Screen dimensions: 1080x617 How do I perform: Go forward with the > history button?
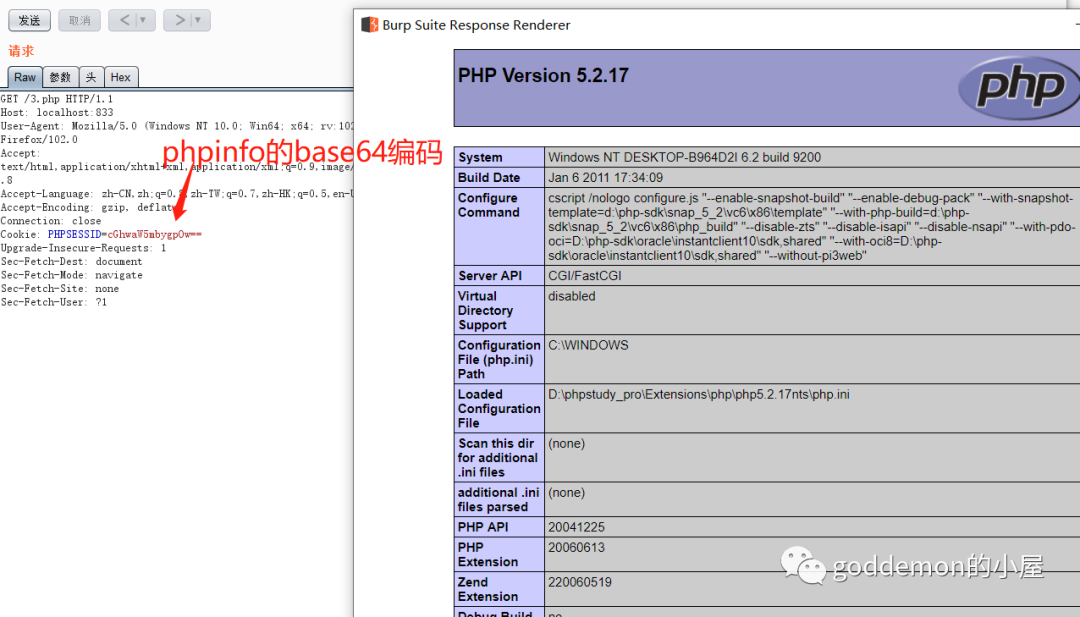[179, 20]
